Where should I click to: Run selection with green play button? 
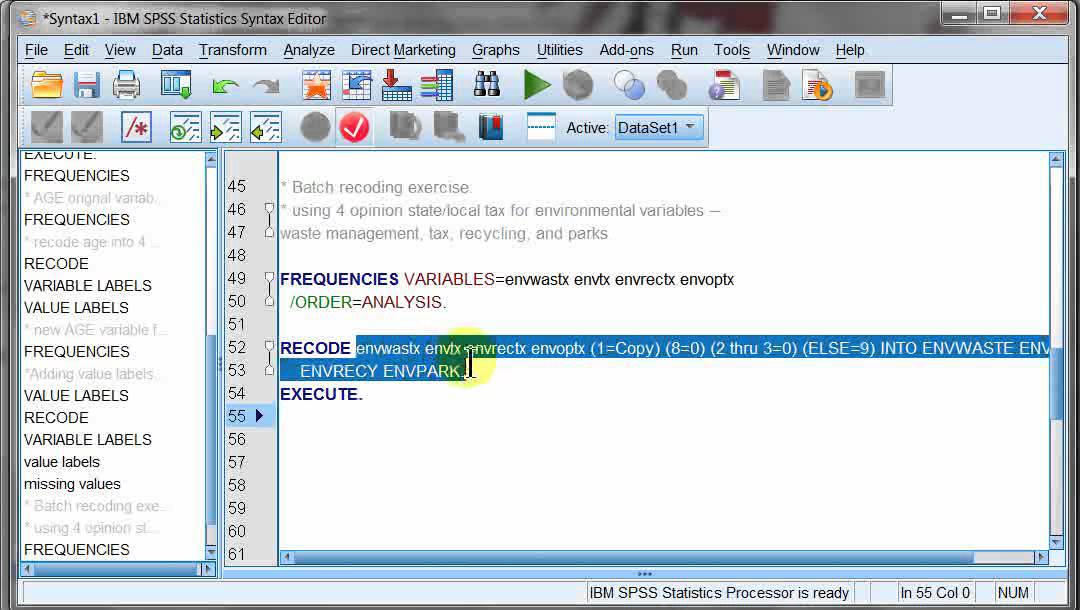click(x=537, y=85)
